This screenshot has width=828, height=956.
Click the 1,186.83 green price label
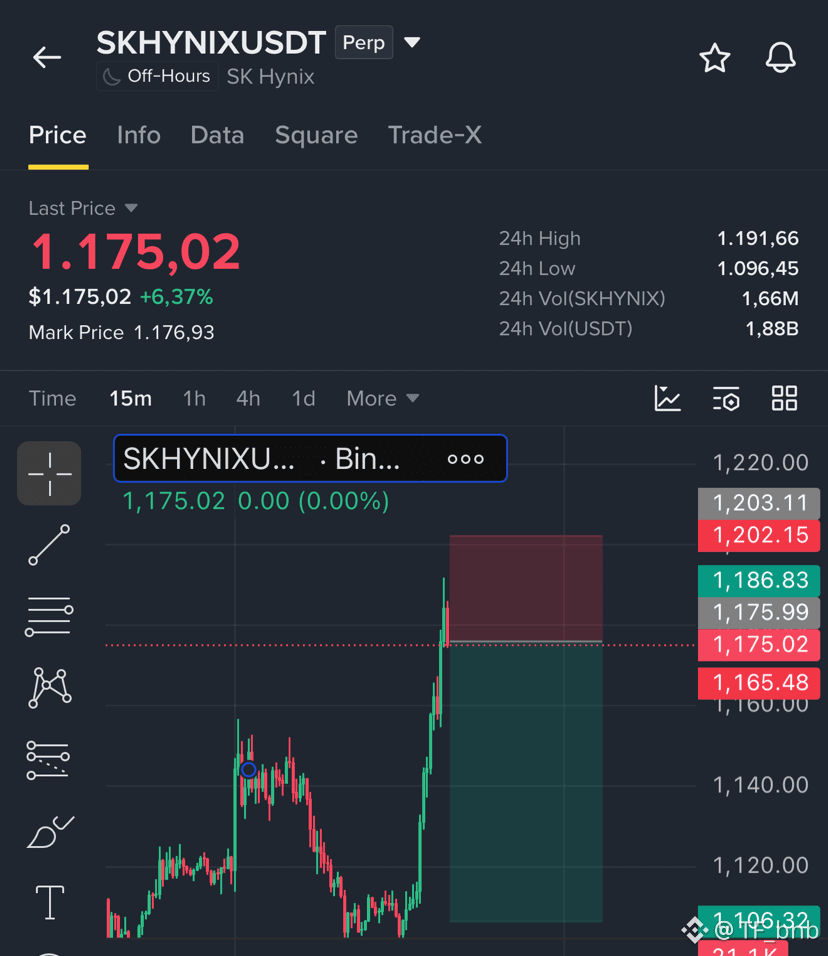click(x=758, y=580)
